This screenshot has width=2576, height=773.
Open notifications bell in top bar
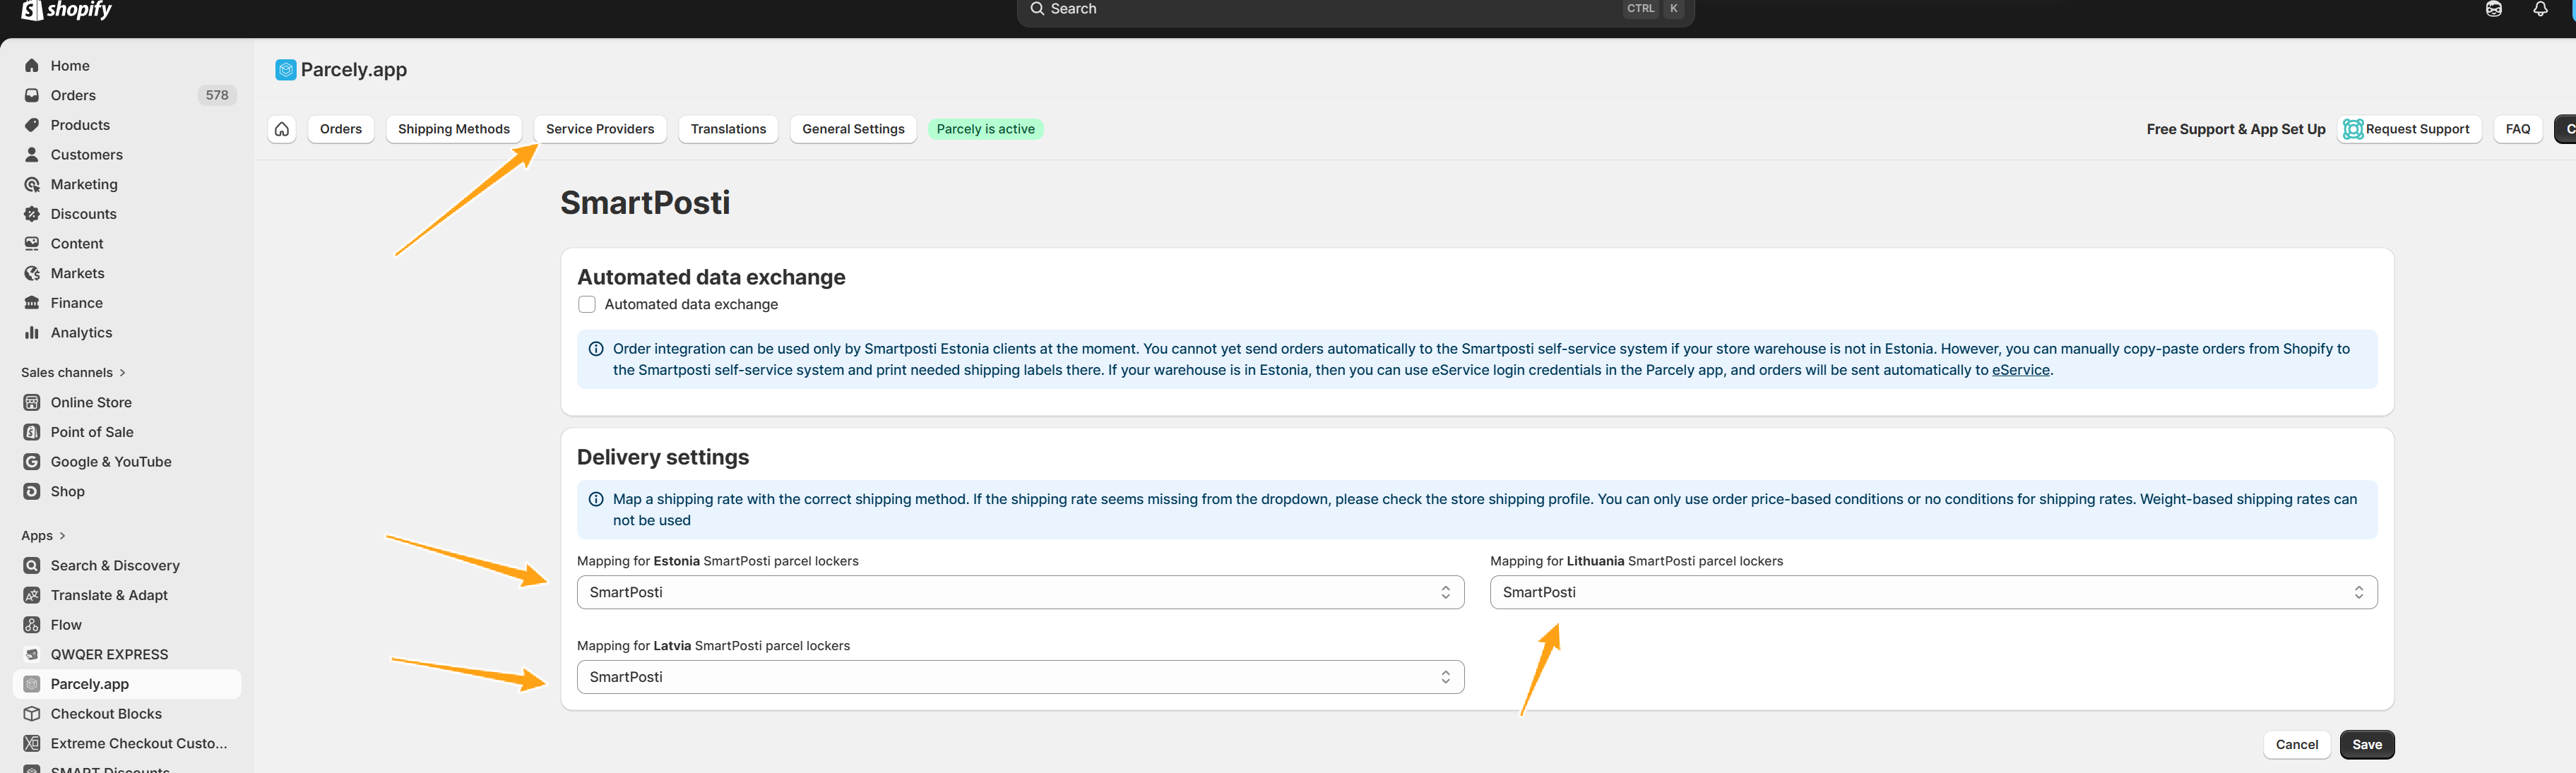[2540, 9]
